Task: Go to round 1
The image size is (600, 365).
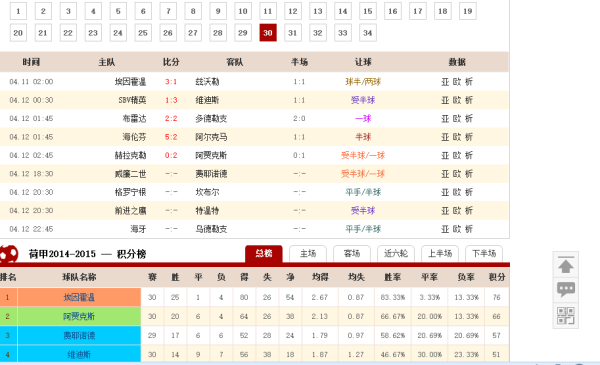Action: point(18,11)
